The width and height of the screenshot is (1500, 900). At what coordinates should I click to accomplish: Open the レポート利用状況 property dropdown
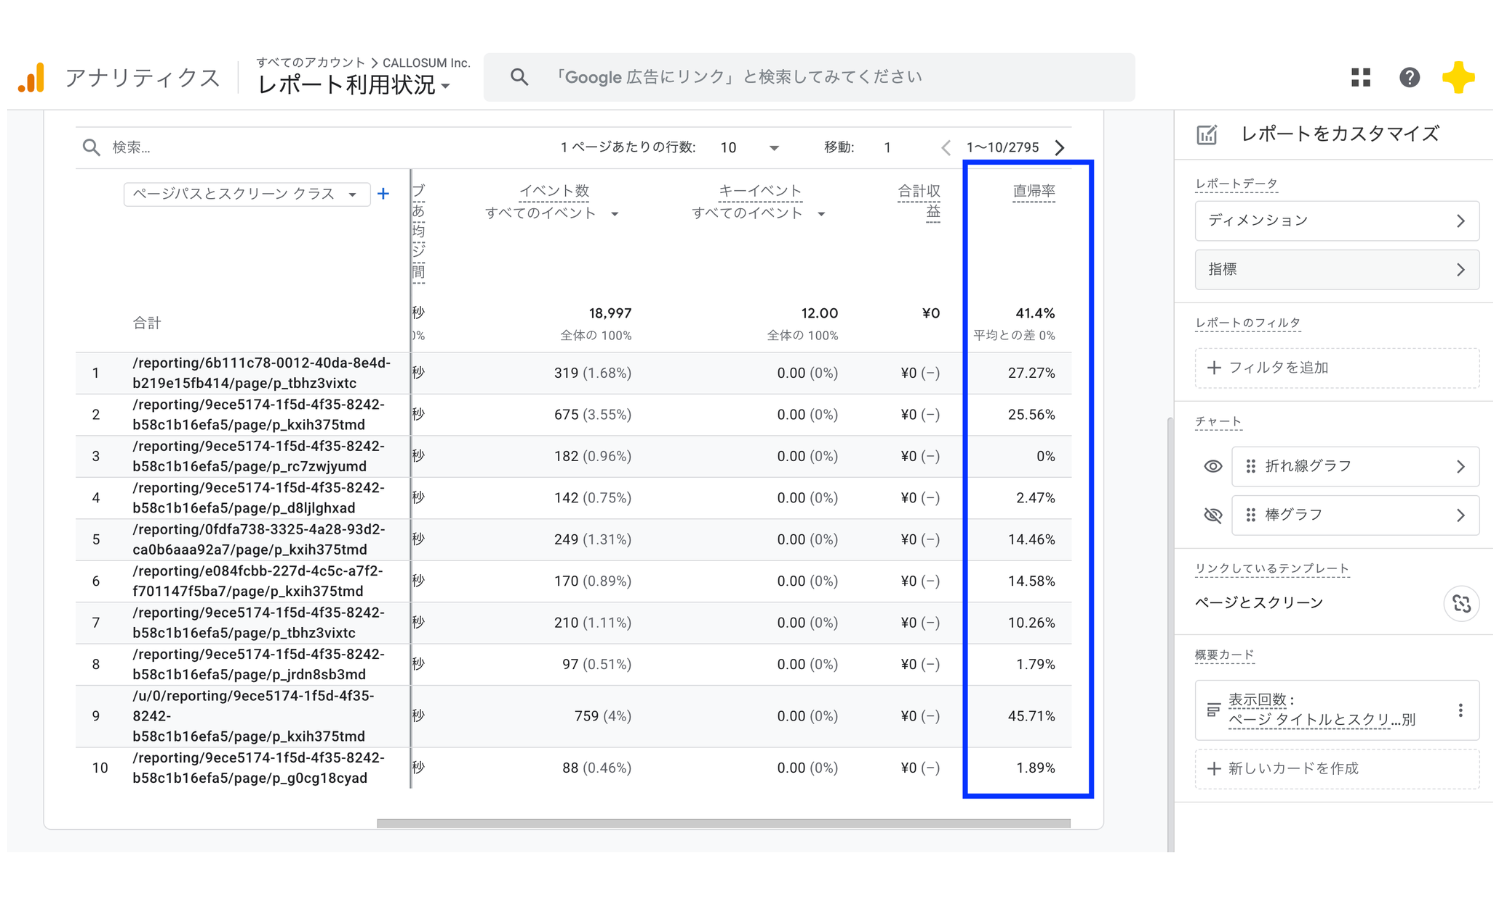point(355,85)
